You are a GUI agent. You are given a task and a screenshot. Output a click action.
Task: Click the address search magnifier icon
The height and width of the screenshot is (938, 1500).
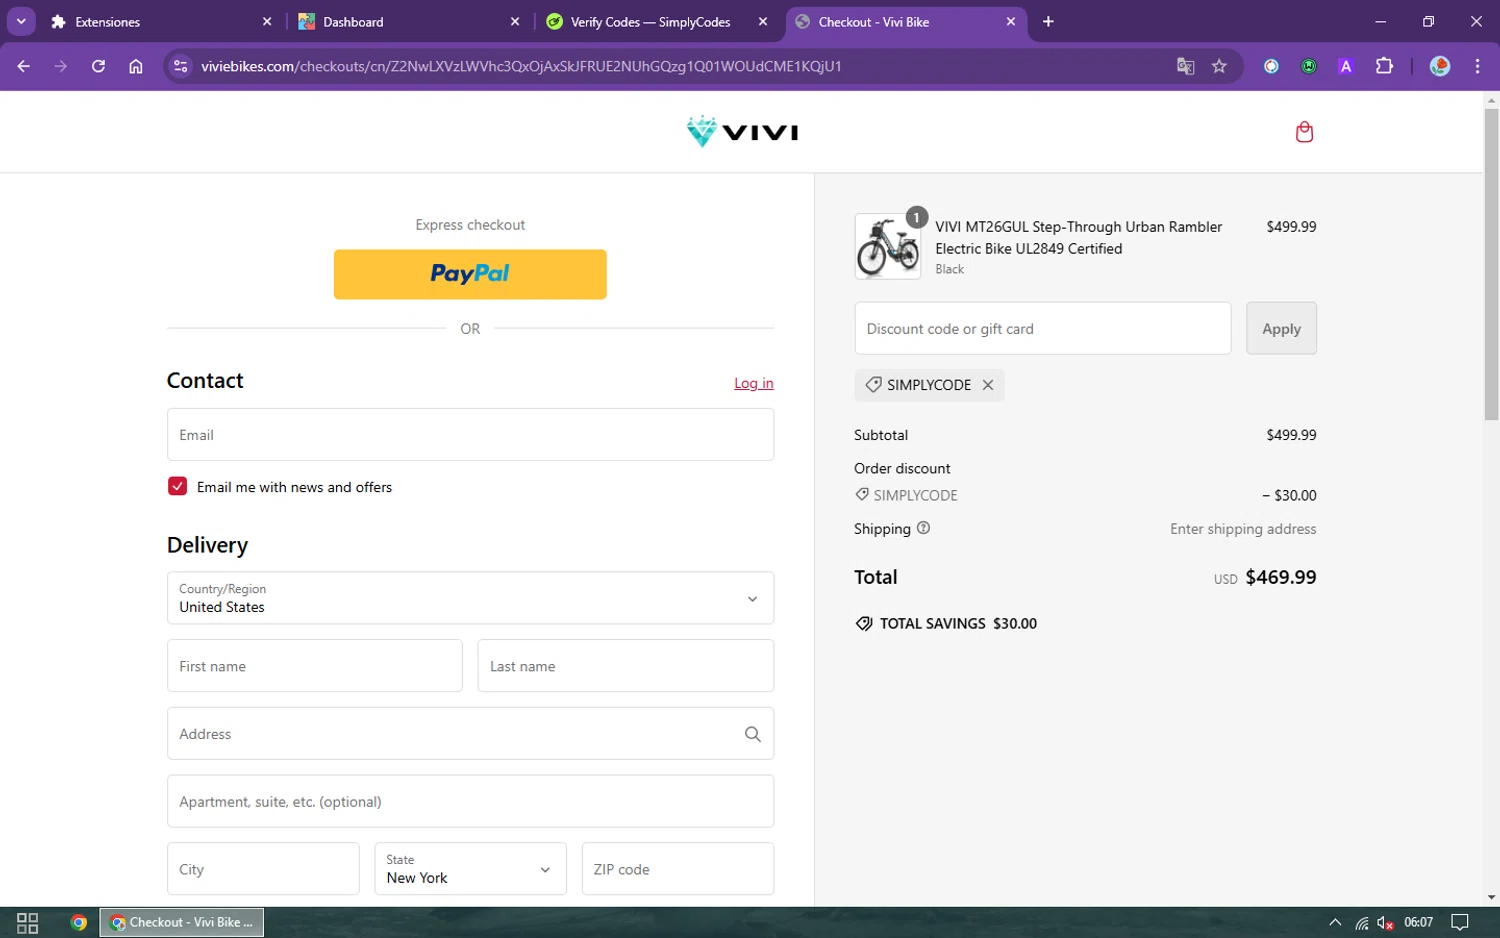tap(753, 734)
